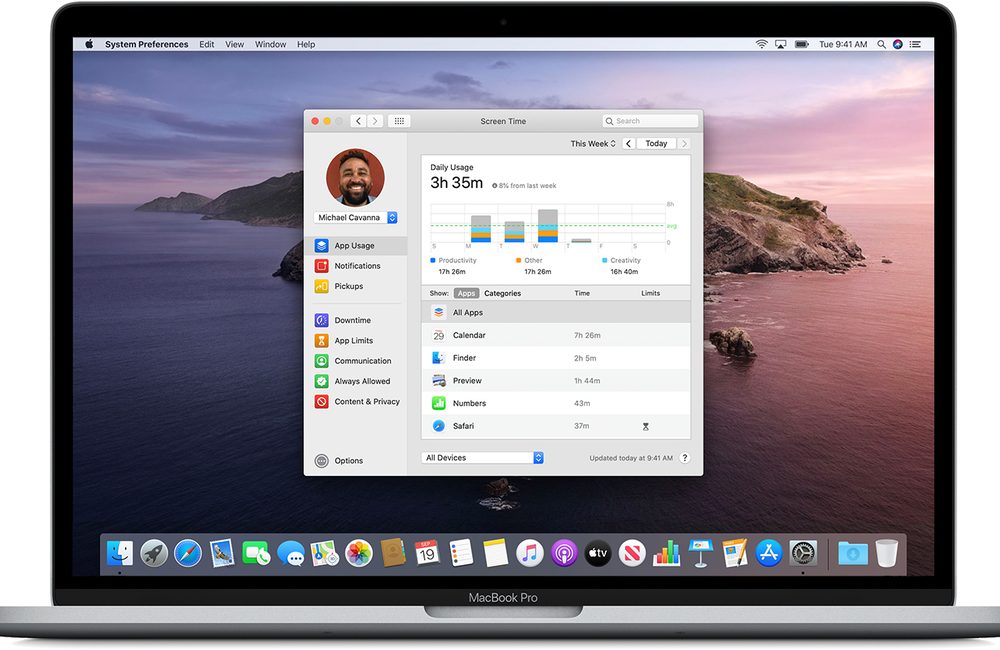Launch Music app from the Dock
Viewport: 1000px width, 650px height.
pos(530,553)
